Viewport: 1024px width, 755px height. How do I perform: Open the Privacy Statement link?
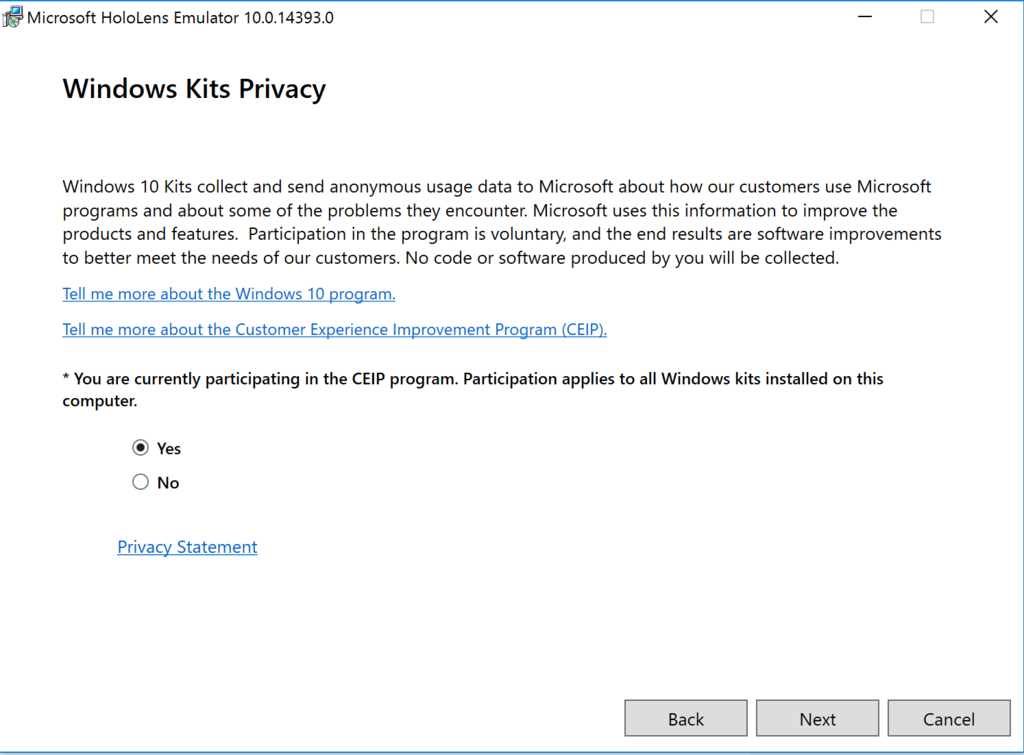[187, 547]
